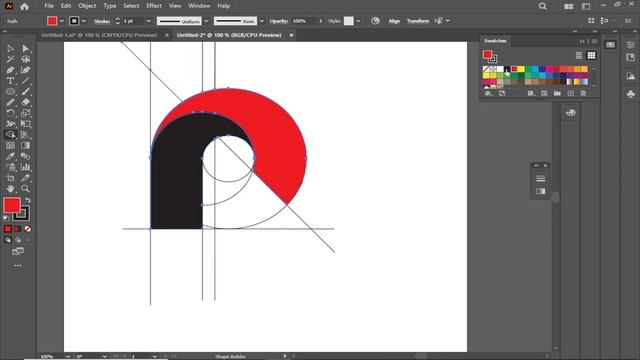This screenshot has width=640, height=360.
Task: Open the Window menu
Action: [x=199, y=6]
